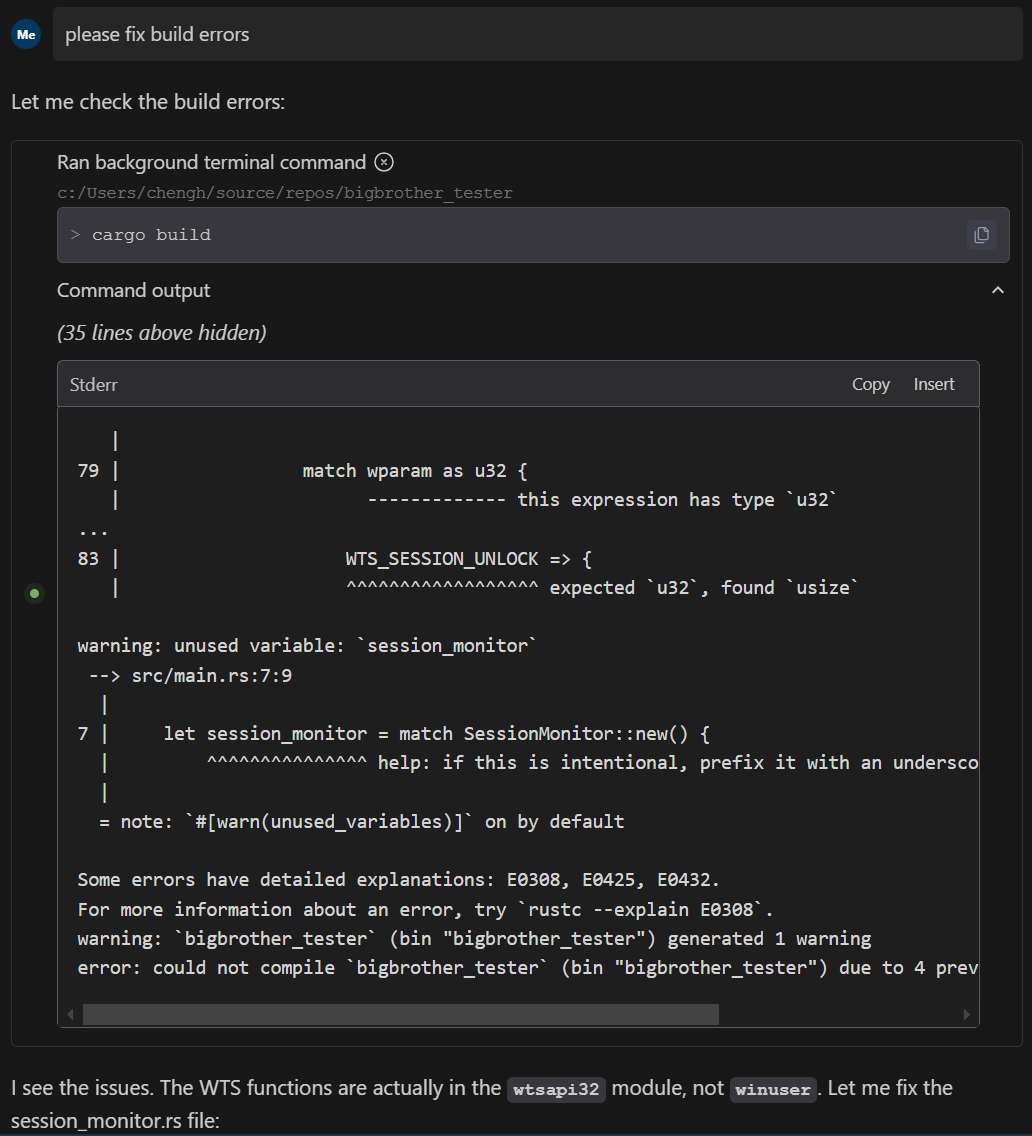Click the 'cargo build' command text
Screen dimensions: 1032x1136
pyautogui.click(x=151, y=235)
